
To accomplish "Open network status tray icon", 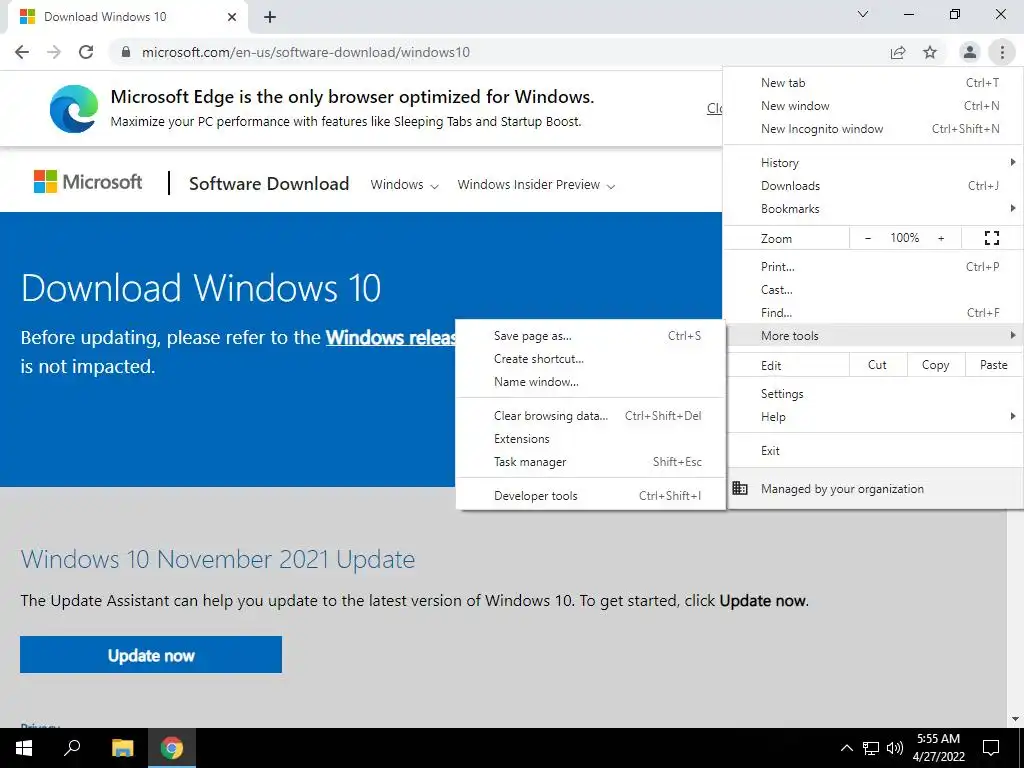I will pos(871,748).
